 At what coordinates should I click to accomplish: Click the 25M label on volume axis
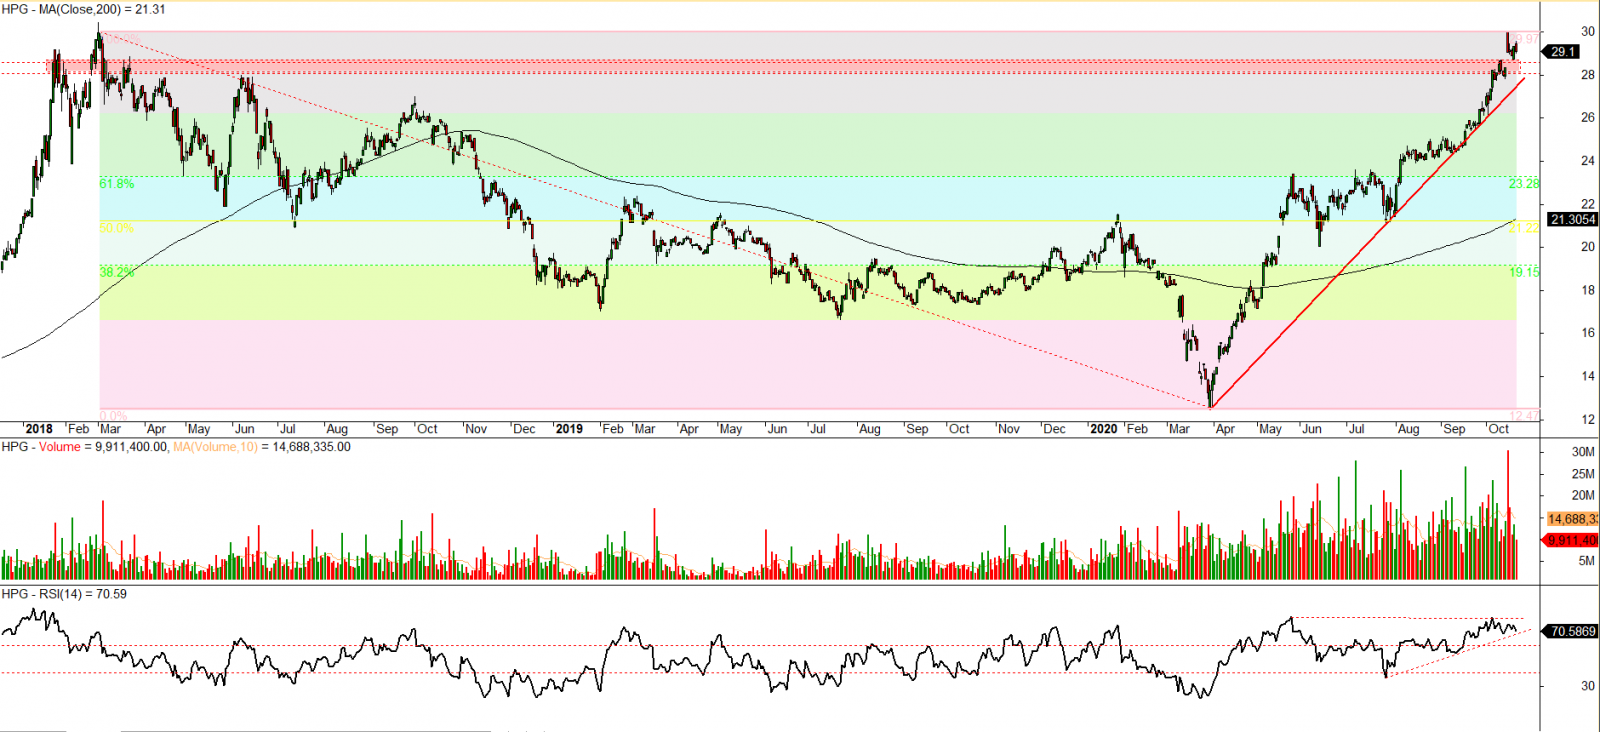[1583, 474]
